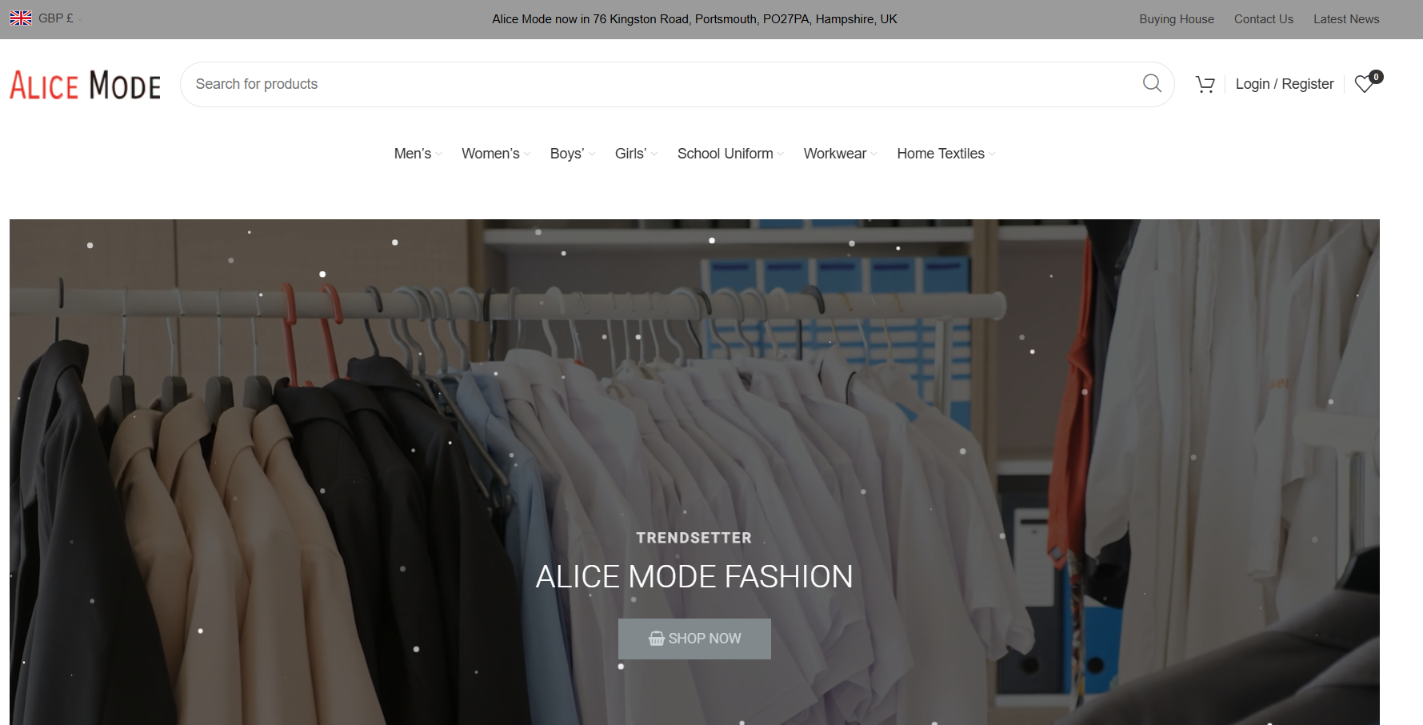
Task: Focus the Search for products field
Action: coord(650,84)
